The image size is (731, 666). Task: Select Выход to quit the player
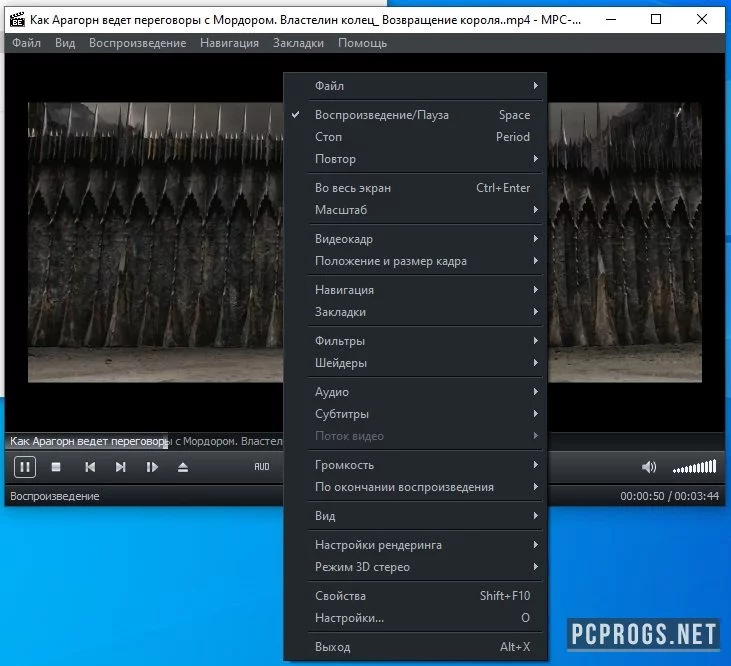click(415, 646)
